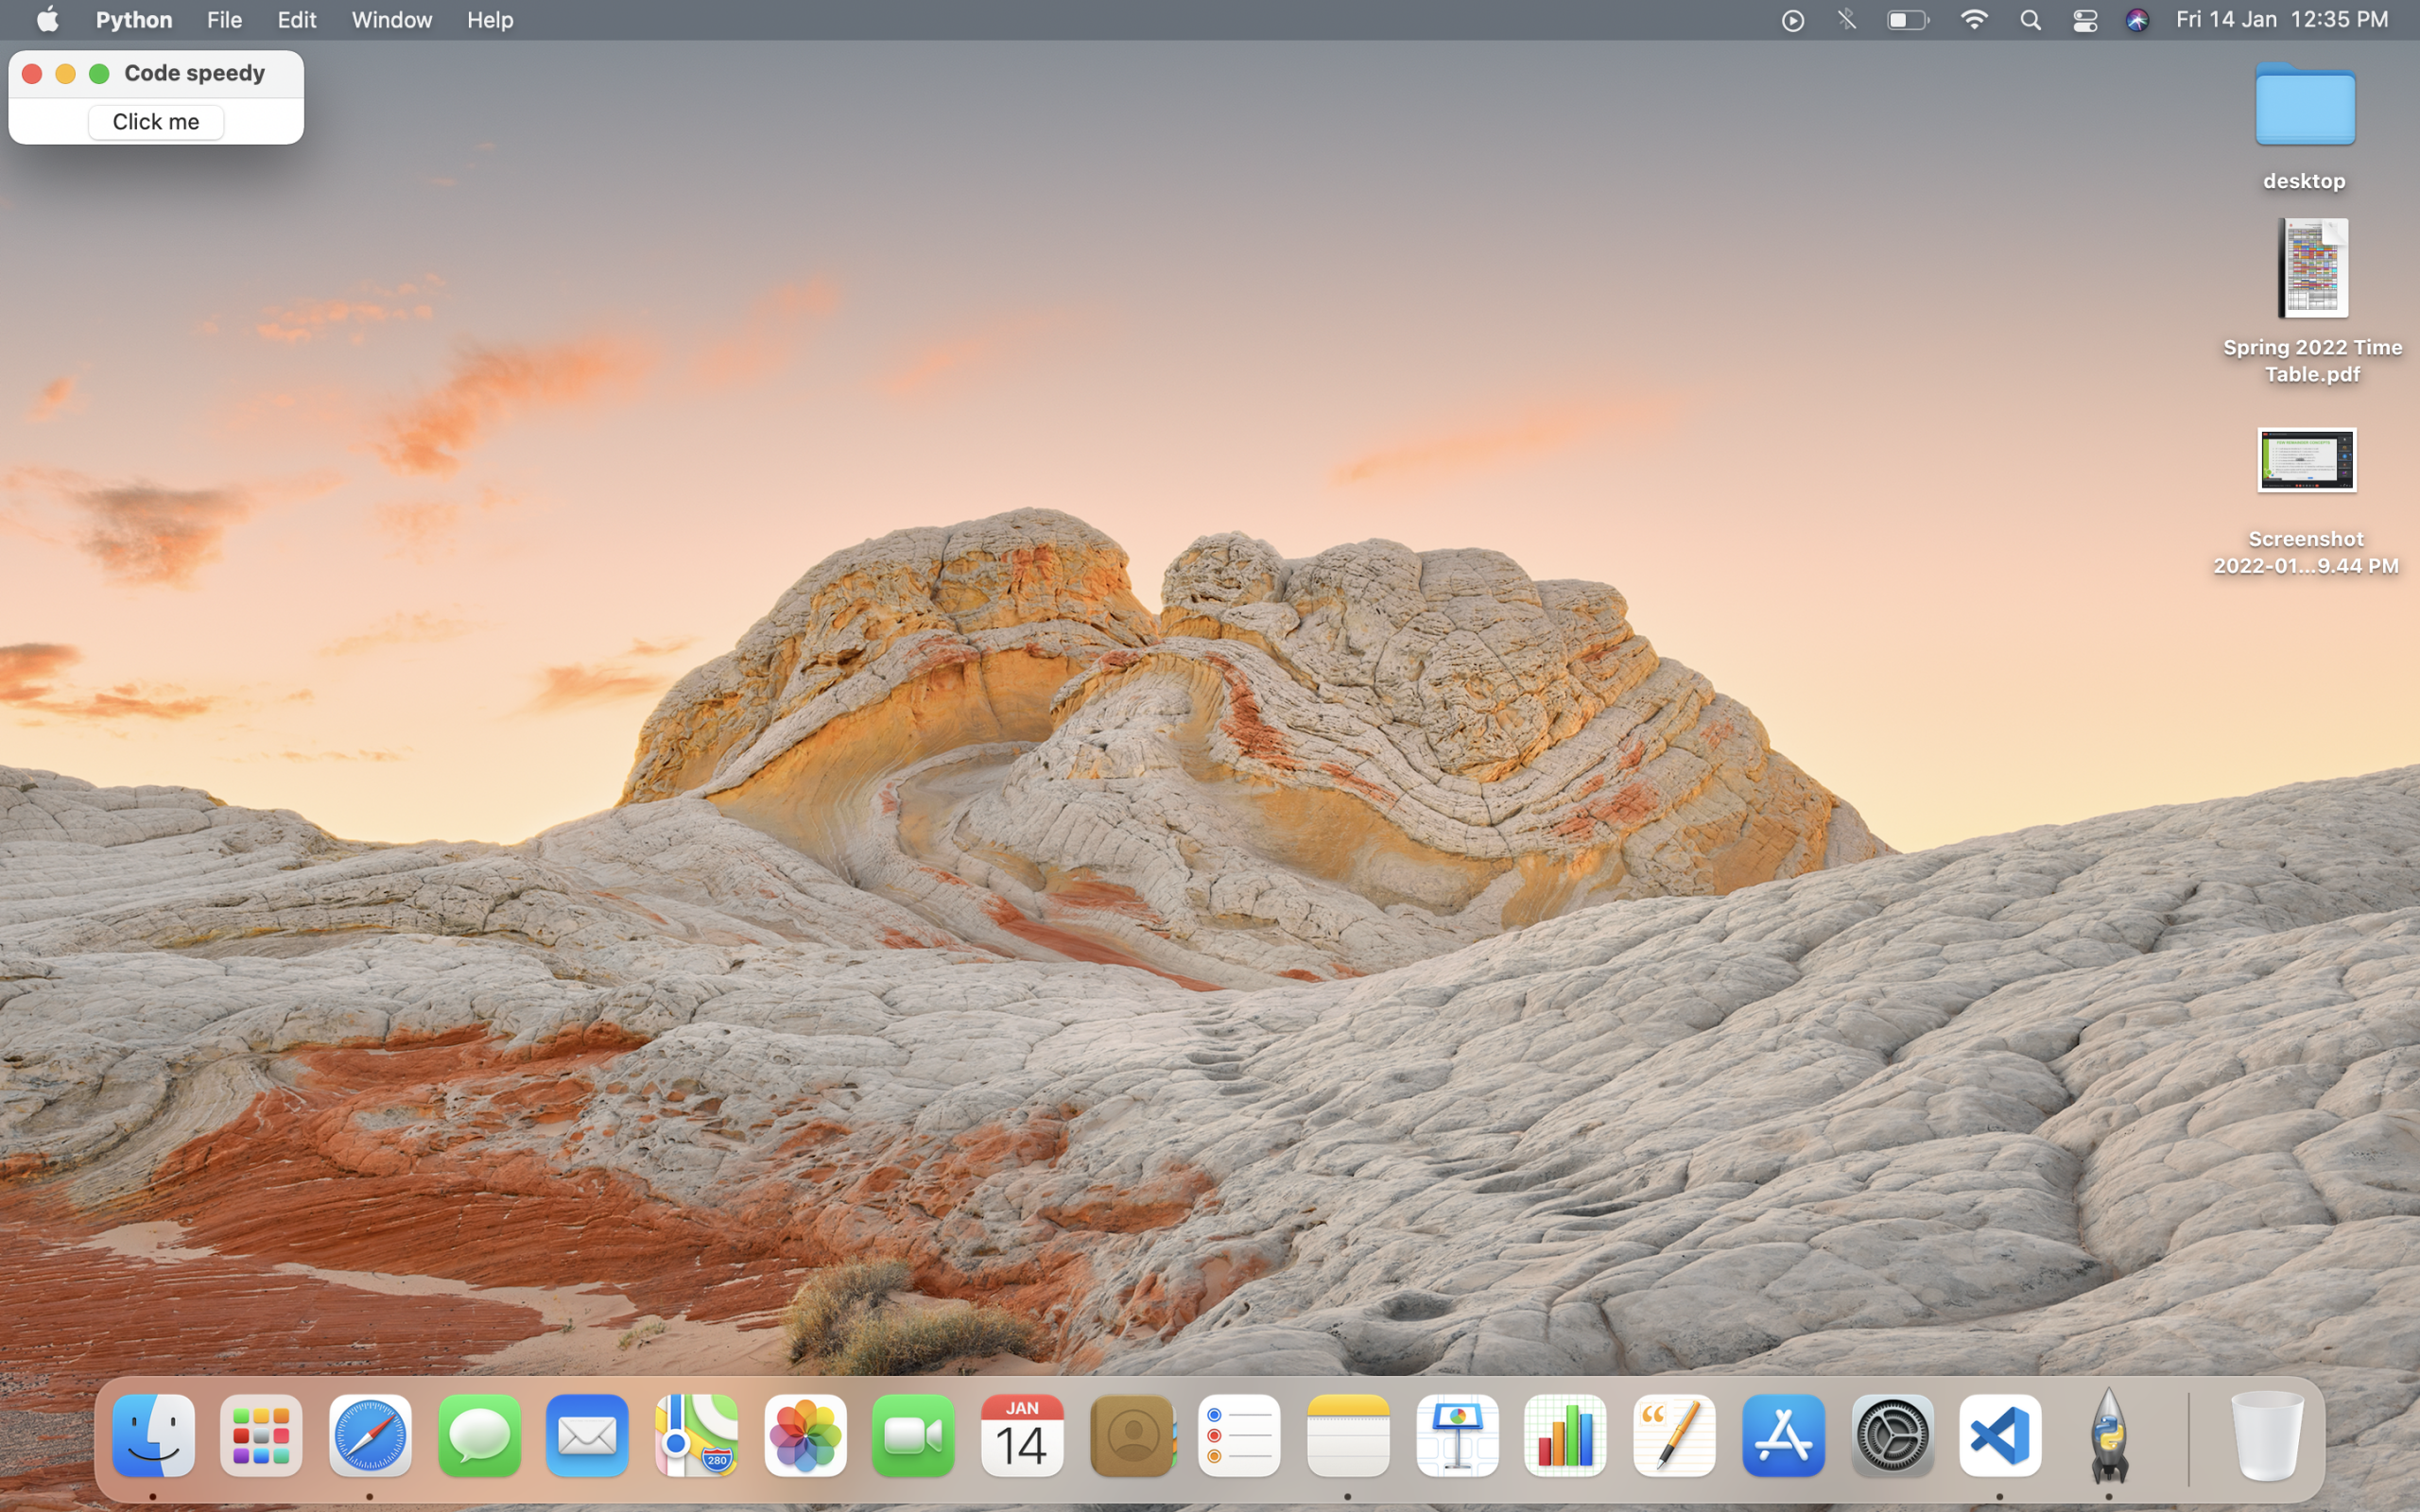Click the Python rocket launcher dock icon
This screenshot has height=1512, width=2420.
(2108, 1436)
